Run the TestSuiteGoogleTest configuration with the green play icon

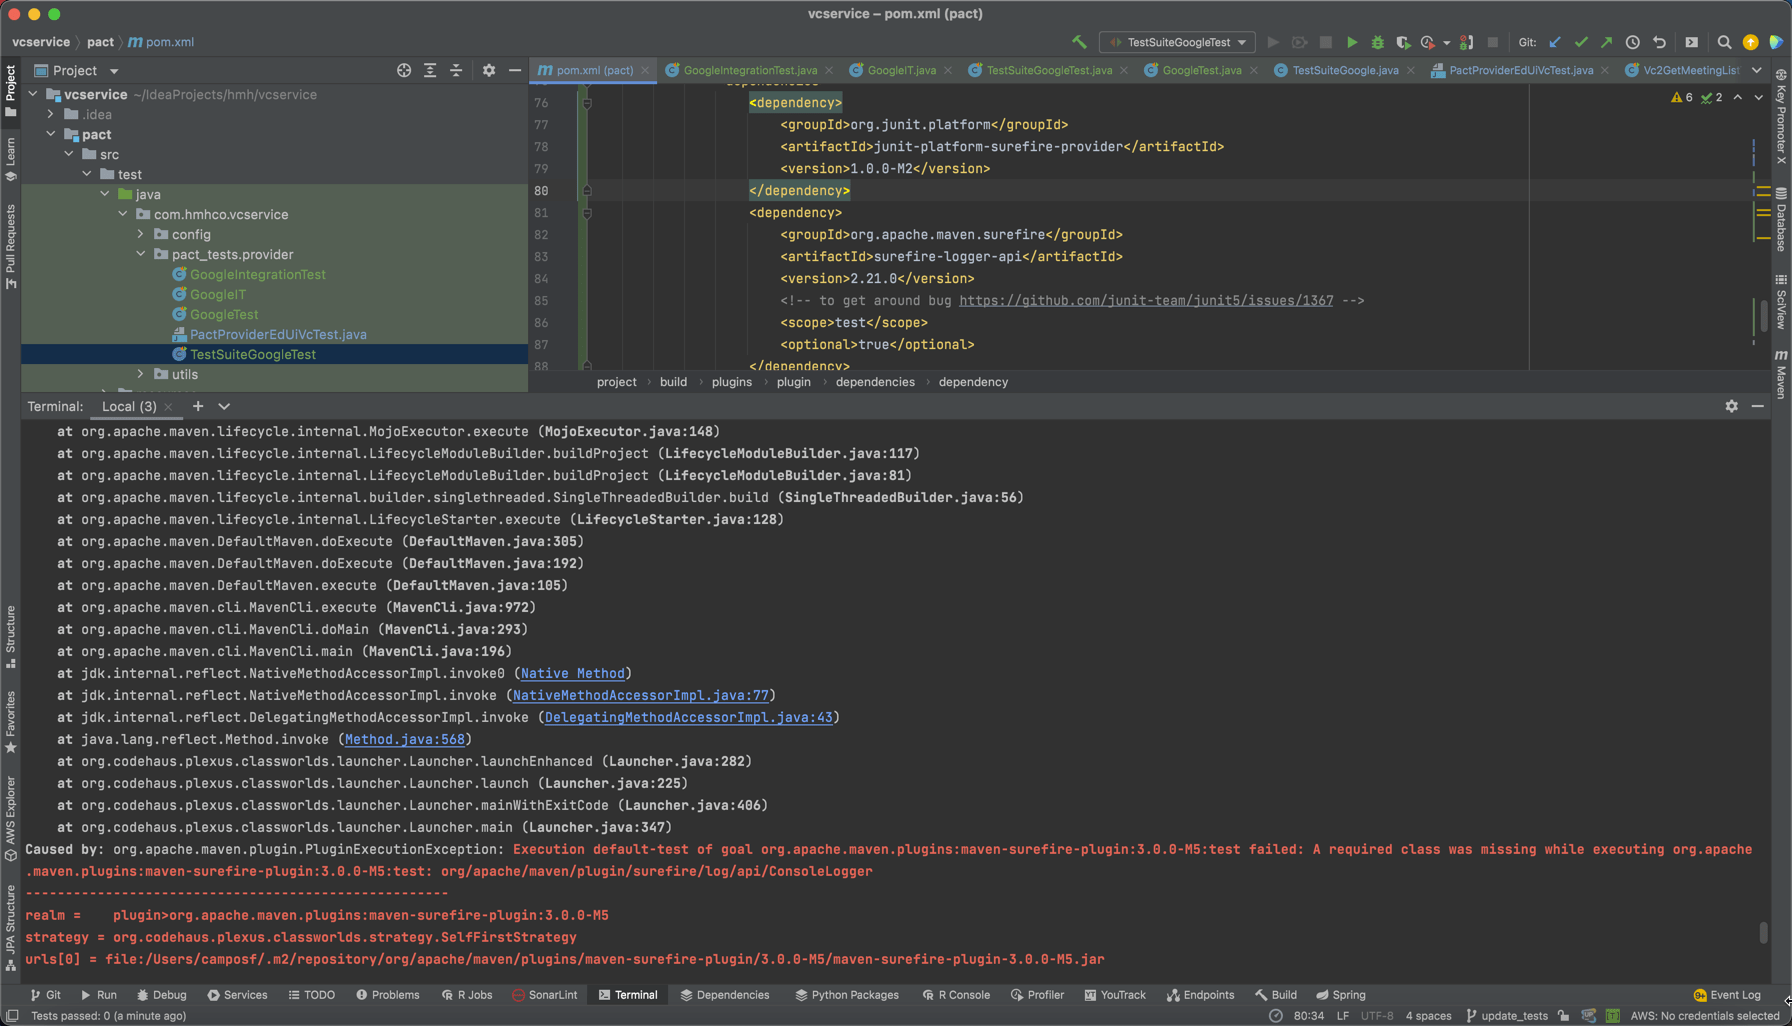point(1352,42)
